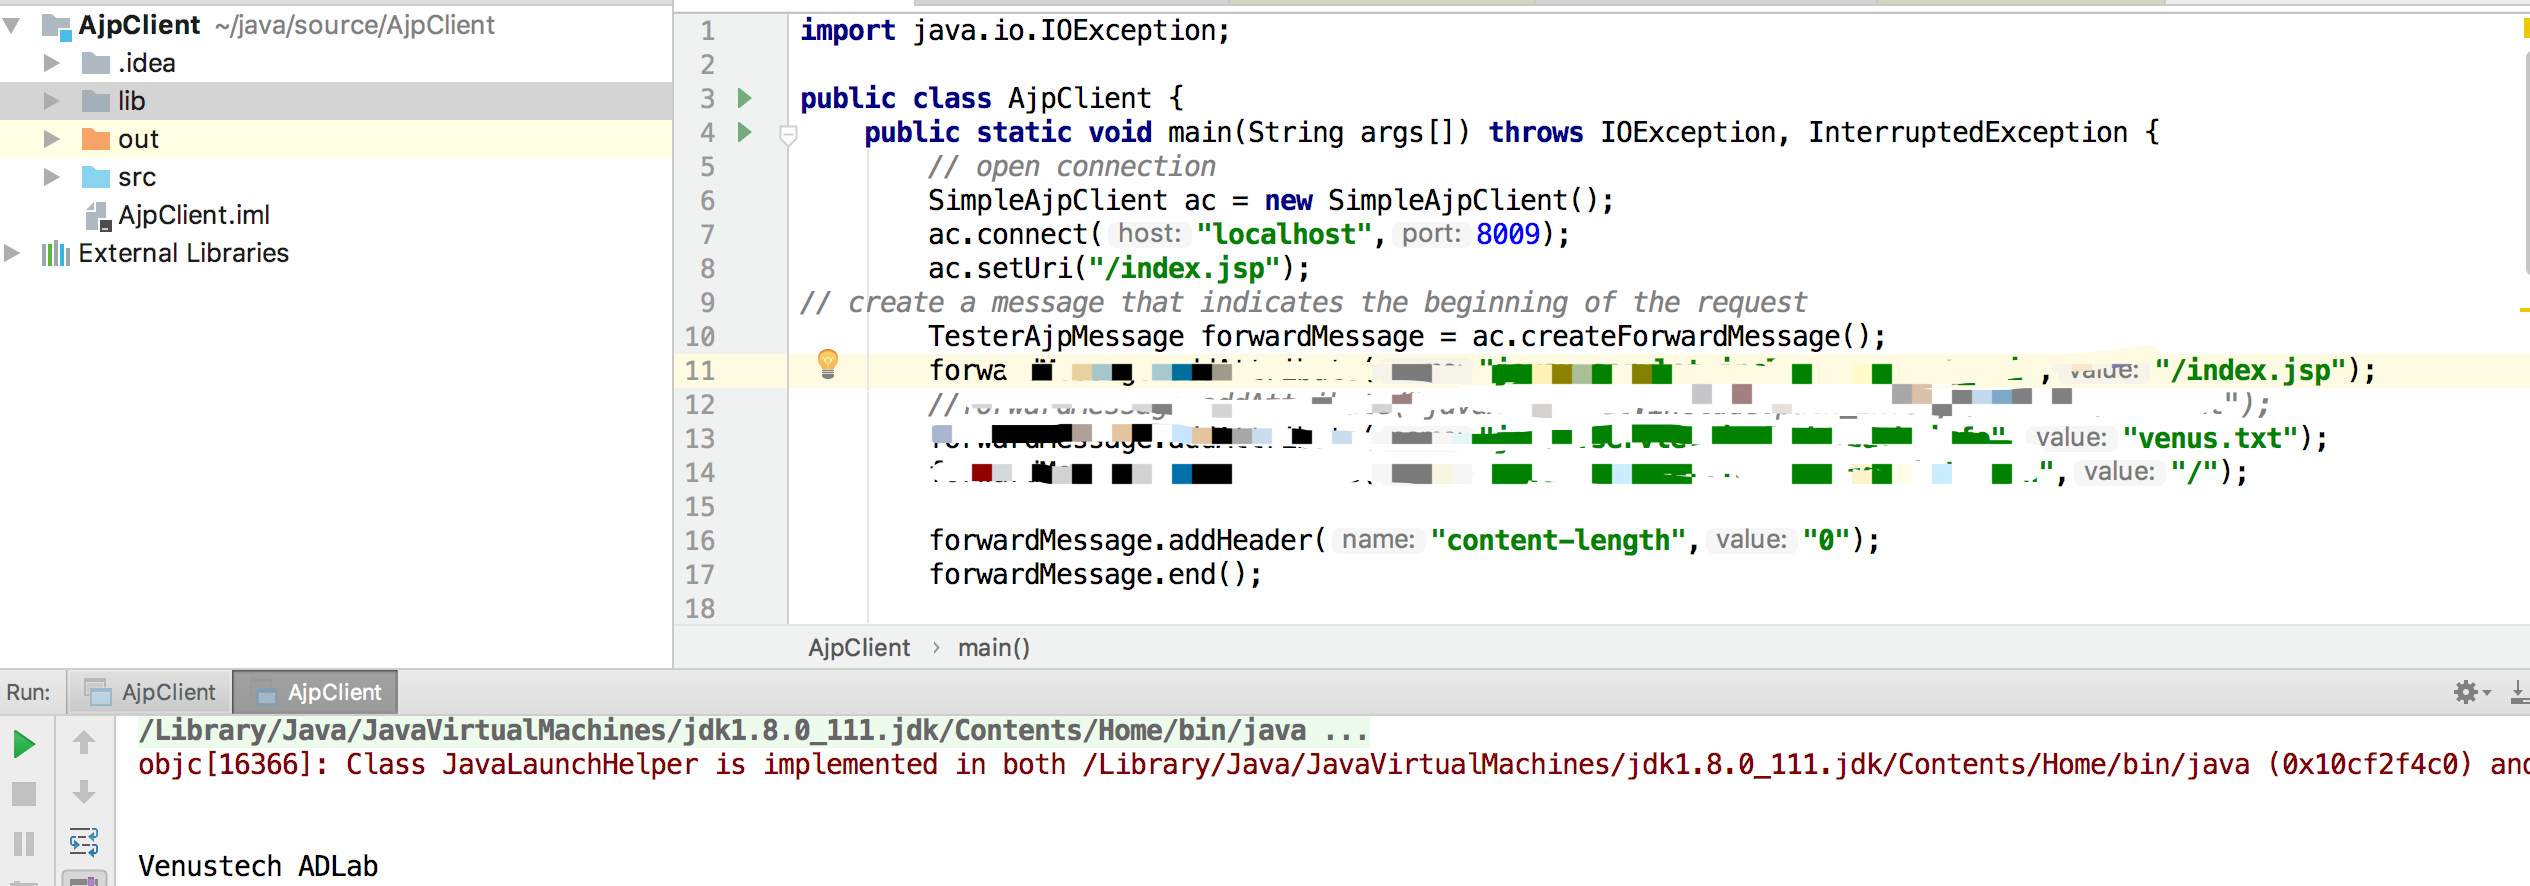
Task: Expand the out folder
Action: [x=51, y=138]
